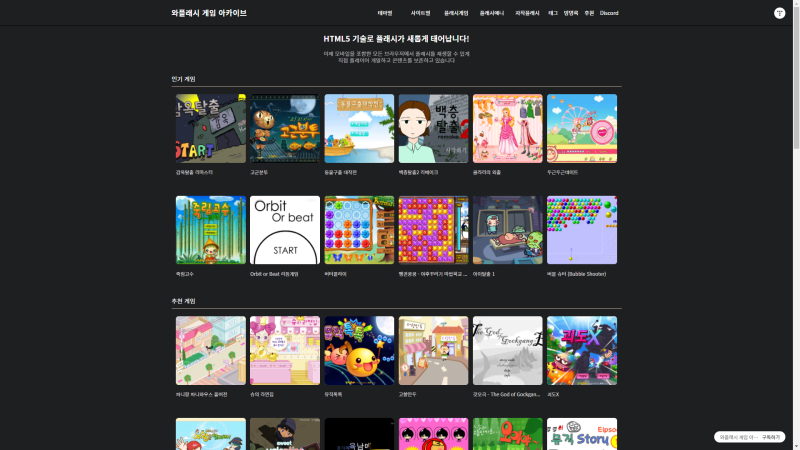Click the 고군분투 title text

tap(259, 172)
